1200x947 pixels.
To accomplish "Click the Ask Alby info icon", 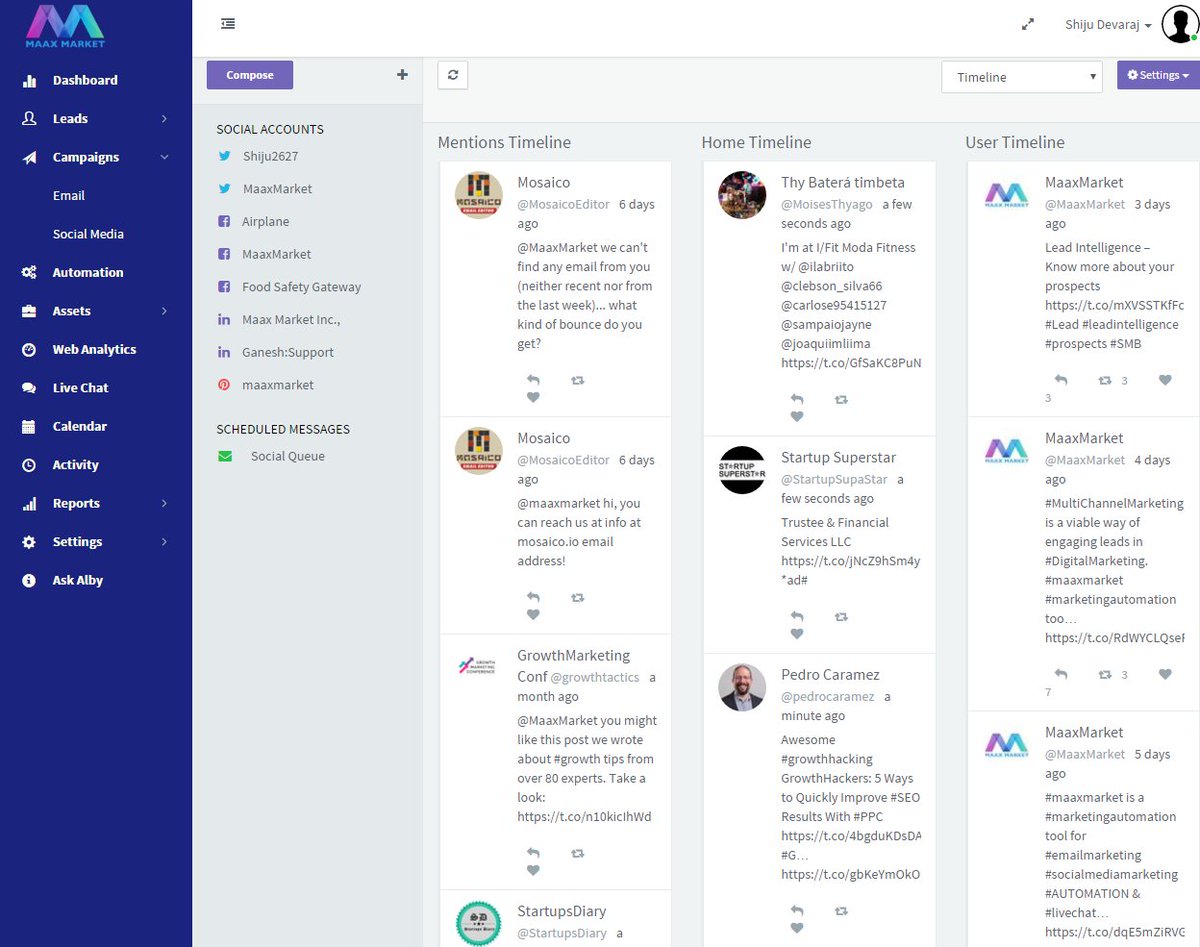I will point(30,580).
